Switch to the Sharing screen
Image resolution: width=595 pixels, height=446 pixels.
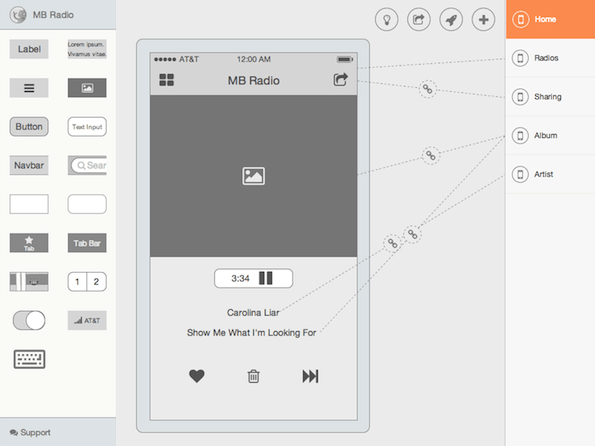[550, 97]
